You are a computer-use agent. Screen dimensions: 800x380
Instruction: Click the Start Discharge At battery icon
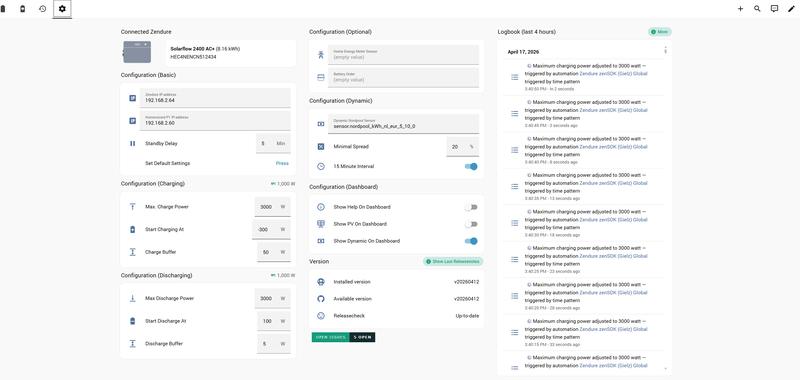tap(132, 321)
